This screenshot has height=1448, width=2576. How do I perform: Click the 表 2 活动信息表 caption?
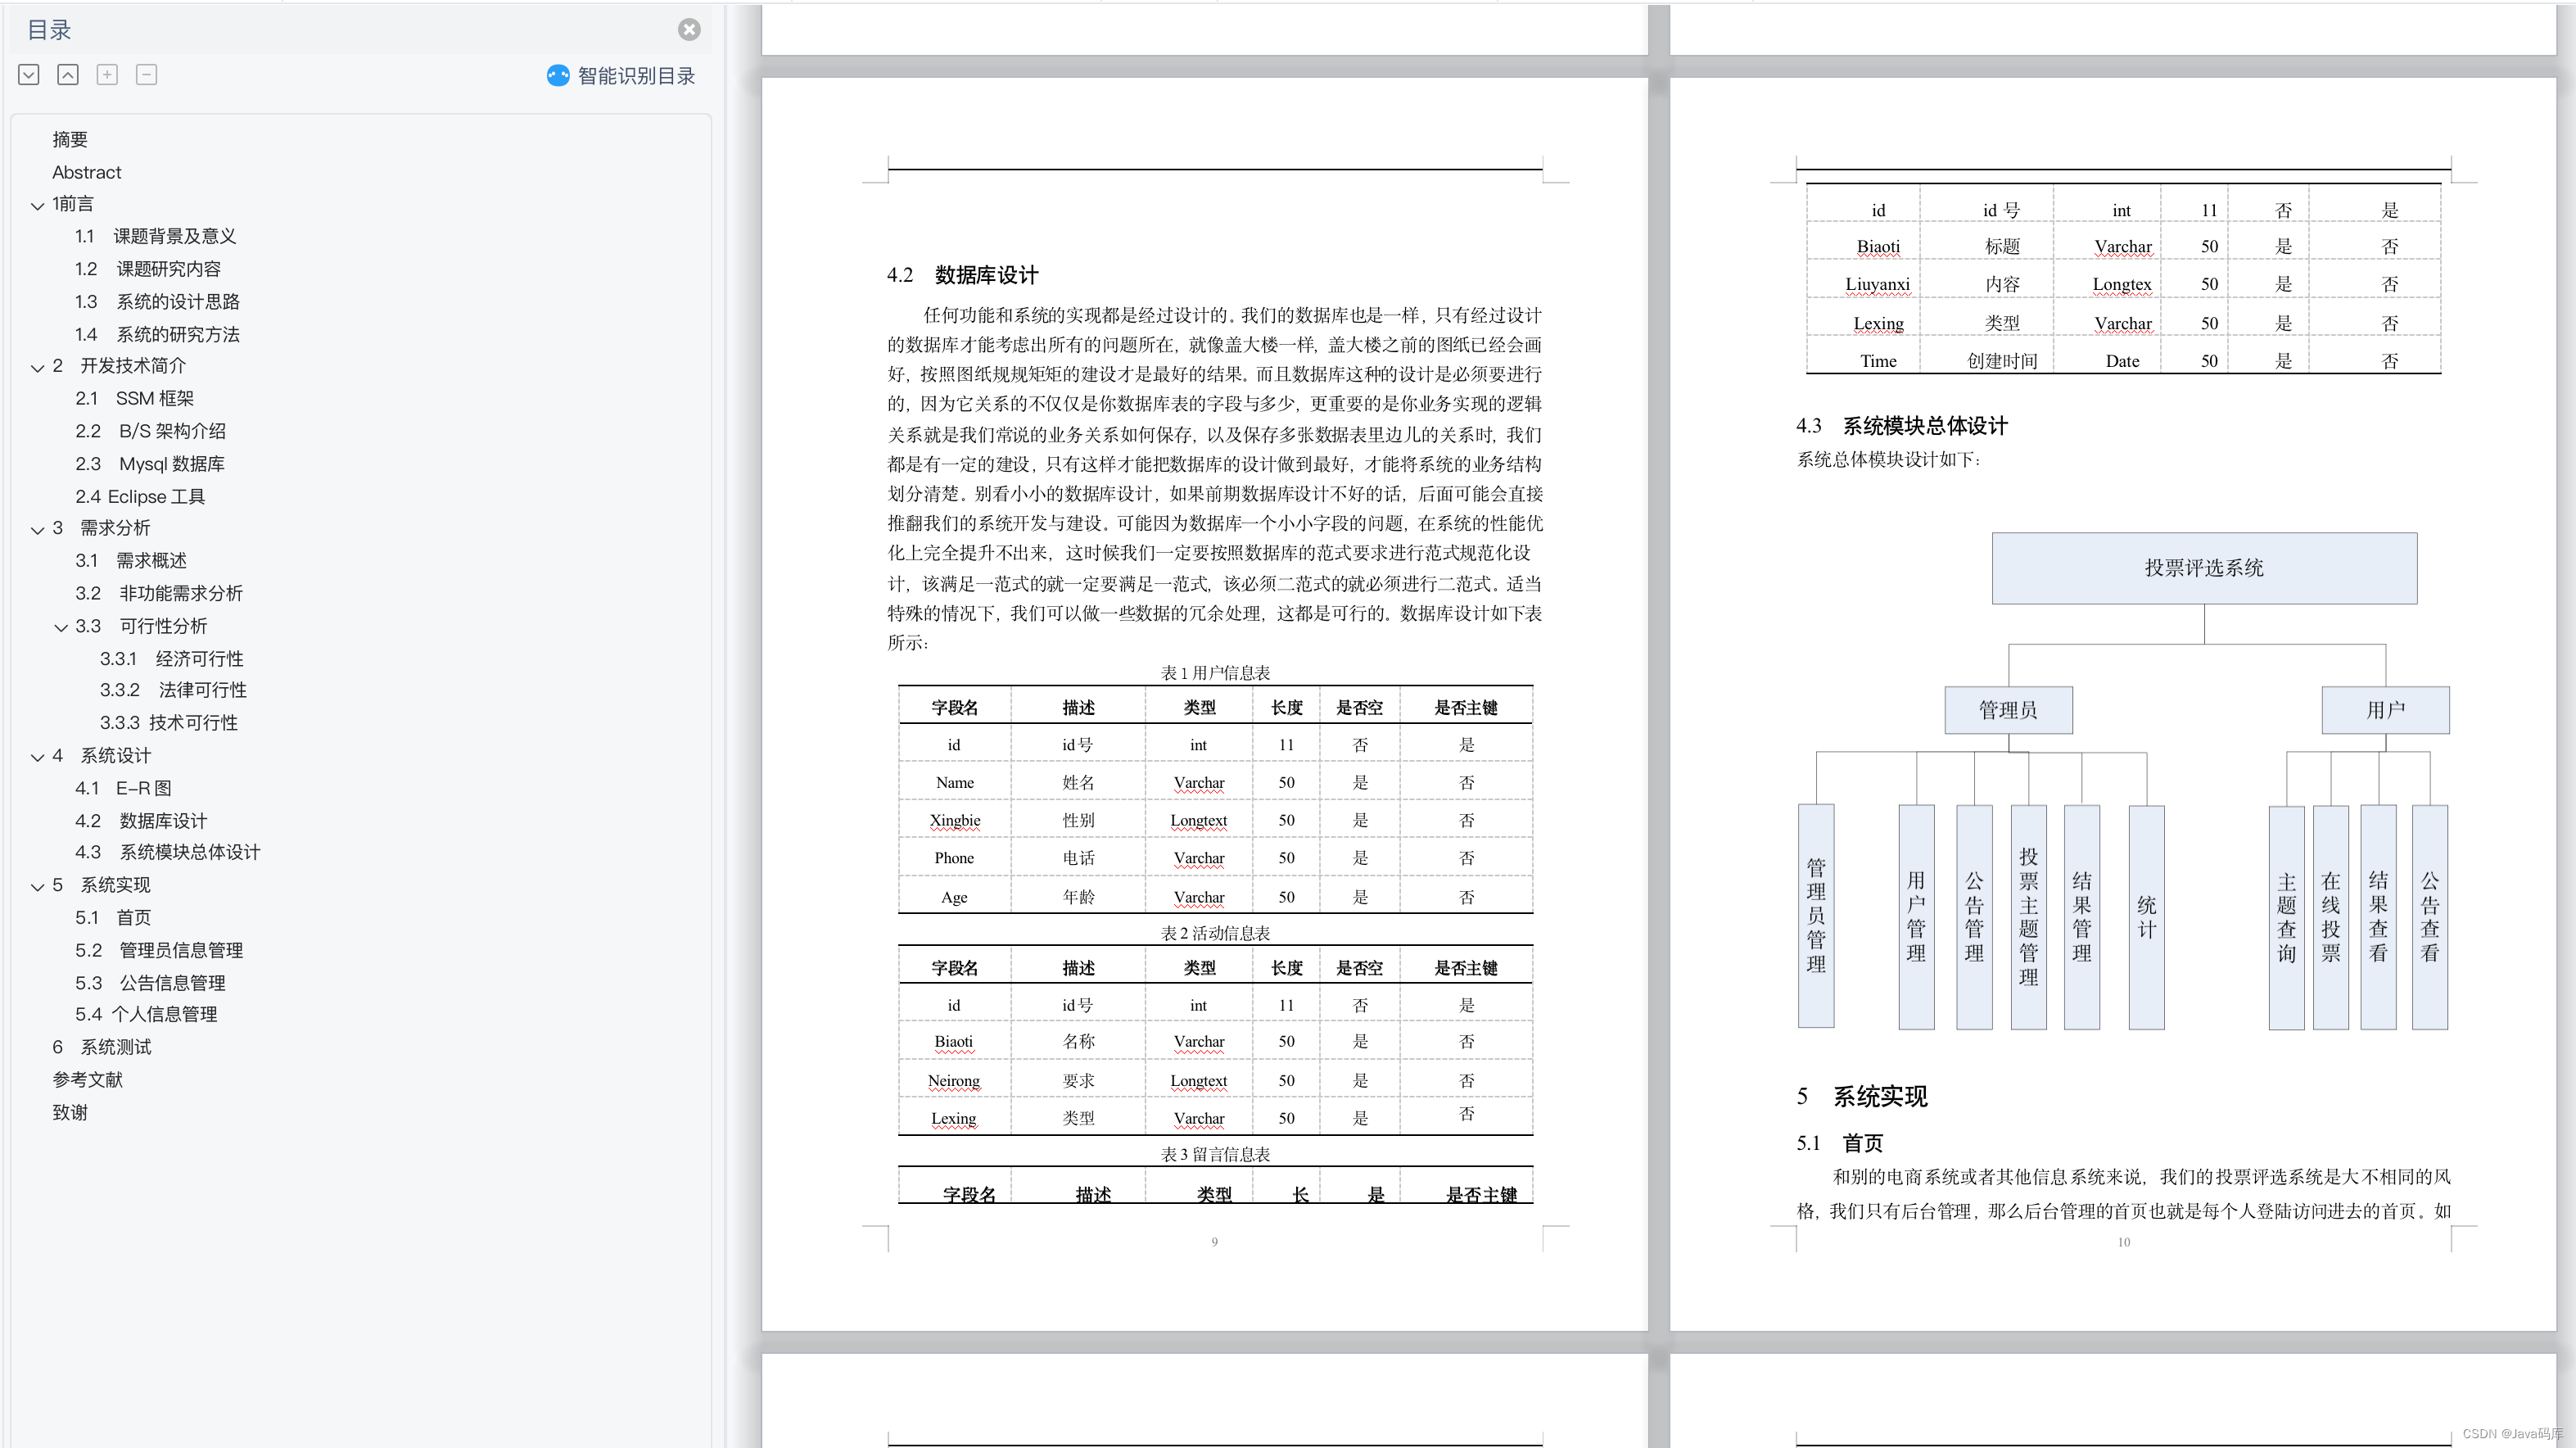[1215, 933]
